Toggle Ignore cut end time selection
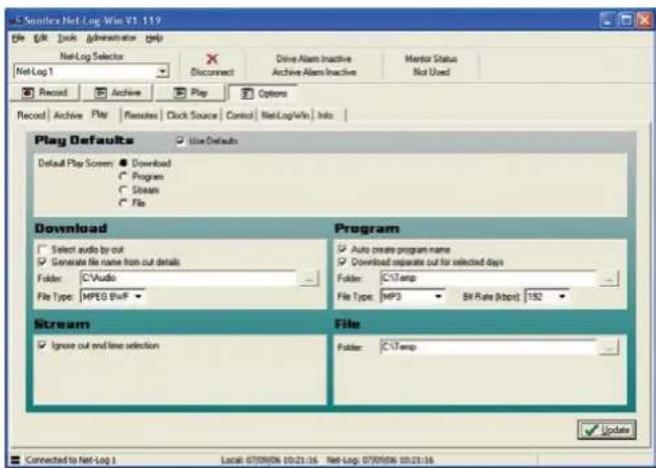 42,345
